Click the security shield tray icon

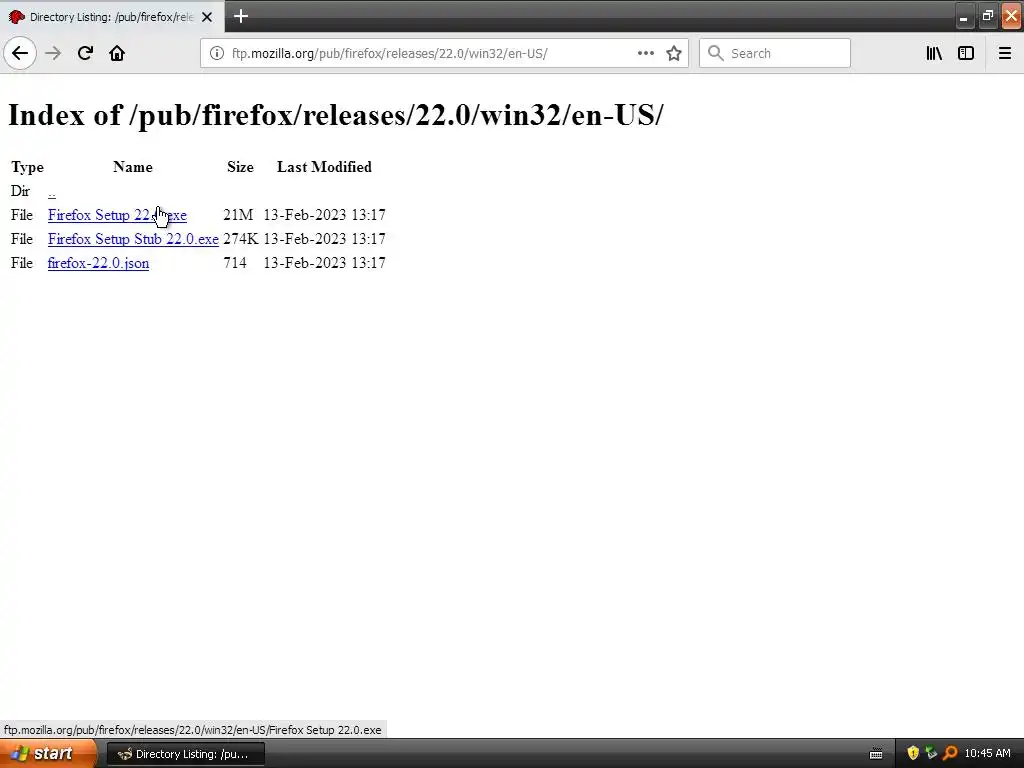coord(913,754)
